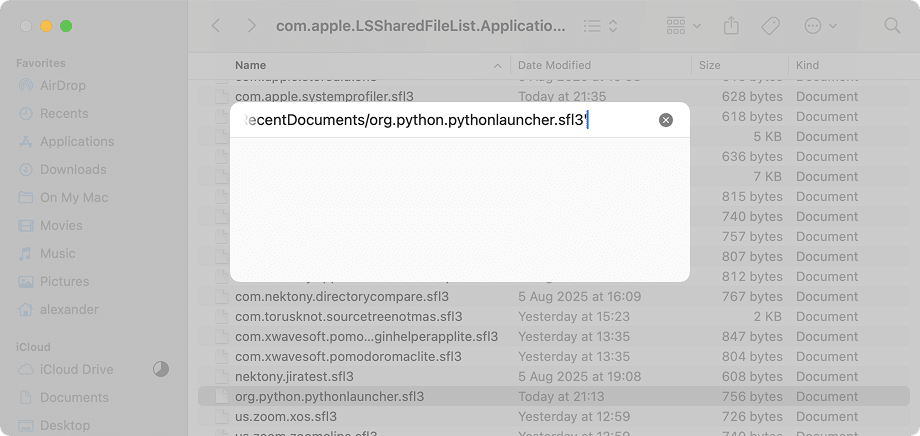Select org.python.pythonlauncher.sfl3 file row
Viewport: 920px width, 436px height.
click(x=330, y=397)
